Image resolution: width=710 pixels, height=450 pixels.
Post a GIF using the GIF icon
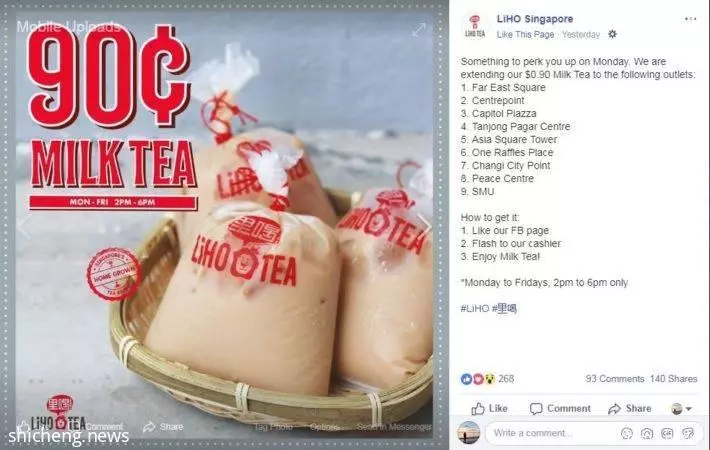[x=667, y=433]
